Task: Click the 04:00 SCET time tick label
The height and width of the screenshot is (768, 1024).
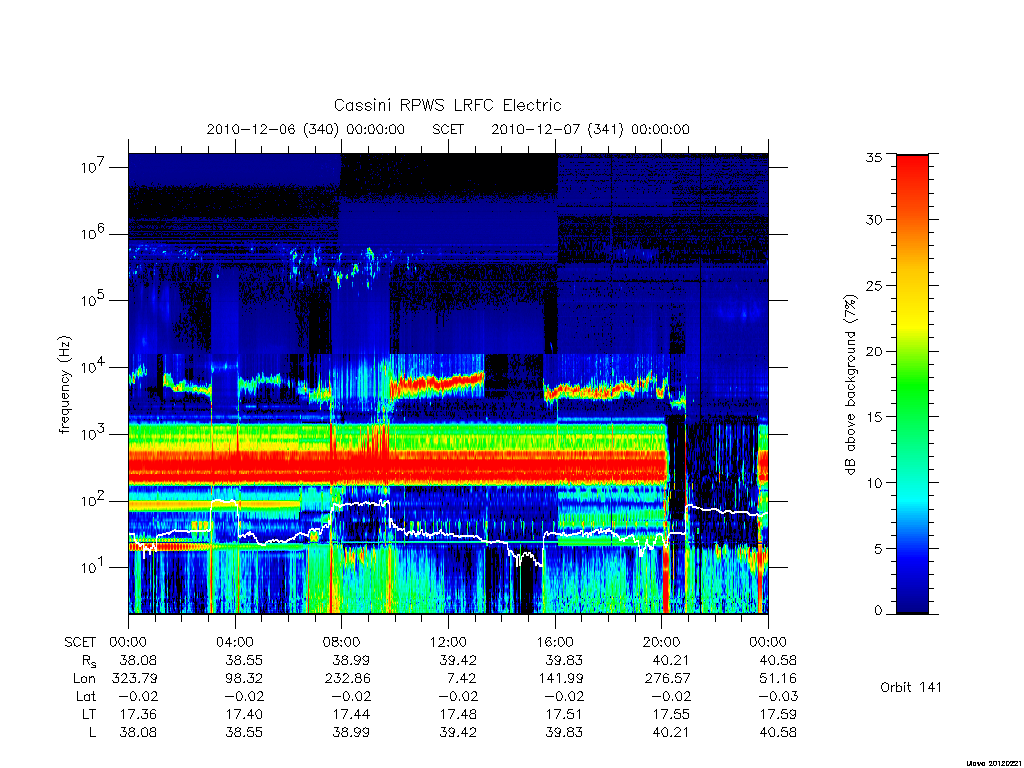Action: point(234,642)
